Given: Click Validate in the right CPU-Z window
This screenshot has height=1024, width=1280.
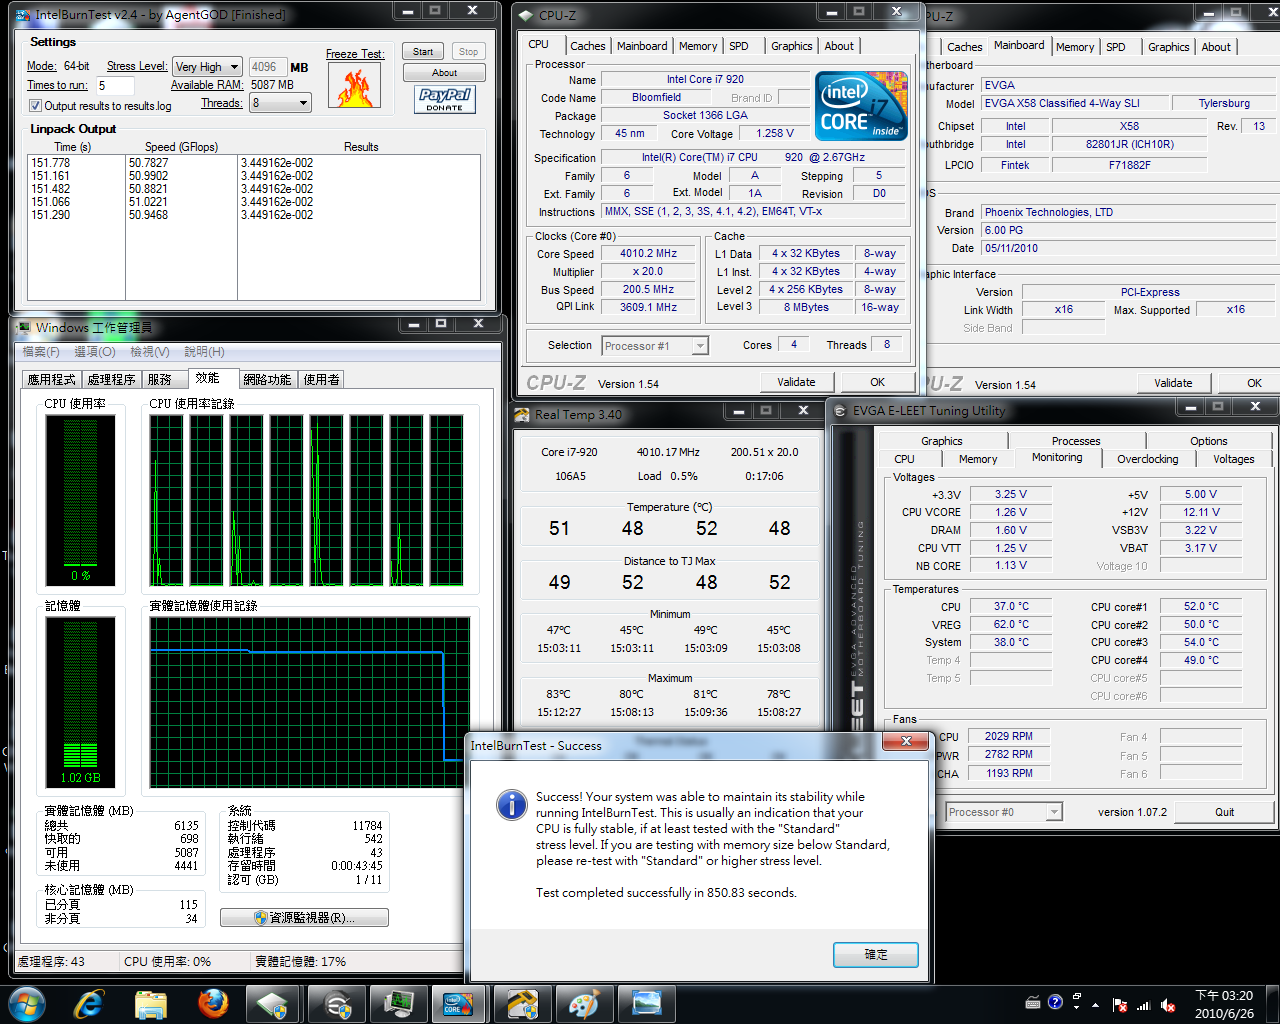Looking at the screenshot, I should pos(1173,383).
